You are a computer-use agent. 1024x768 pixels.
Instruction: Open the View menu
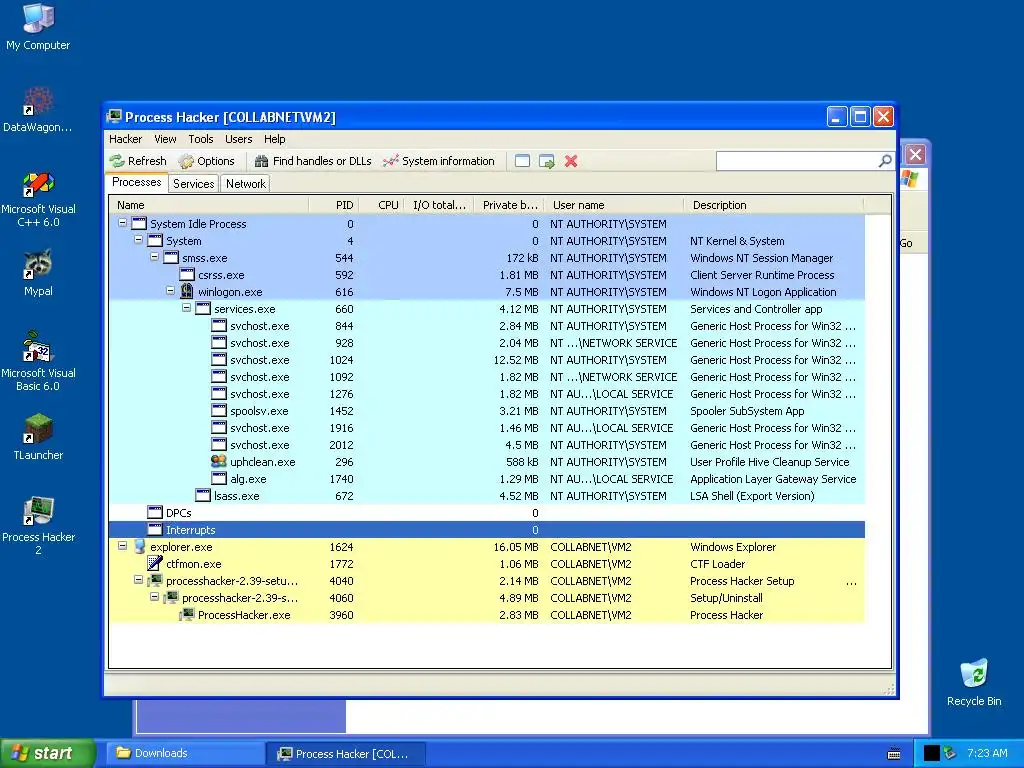[x=165, y=139]
